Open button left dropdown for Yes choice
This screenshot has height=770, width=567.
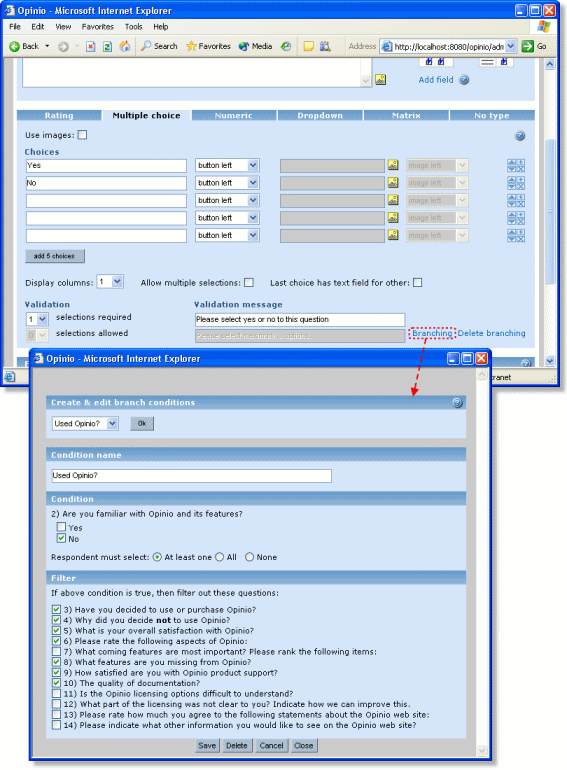pos(227,165)
